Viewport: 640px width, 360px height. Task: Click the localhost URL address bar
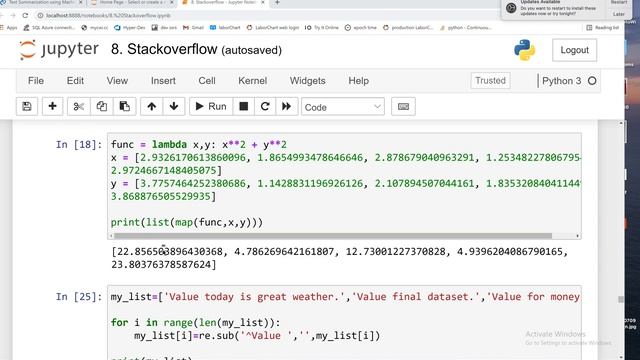(108, 16)
